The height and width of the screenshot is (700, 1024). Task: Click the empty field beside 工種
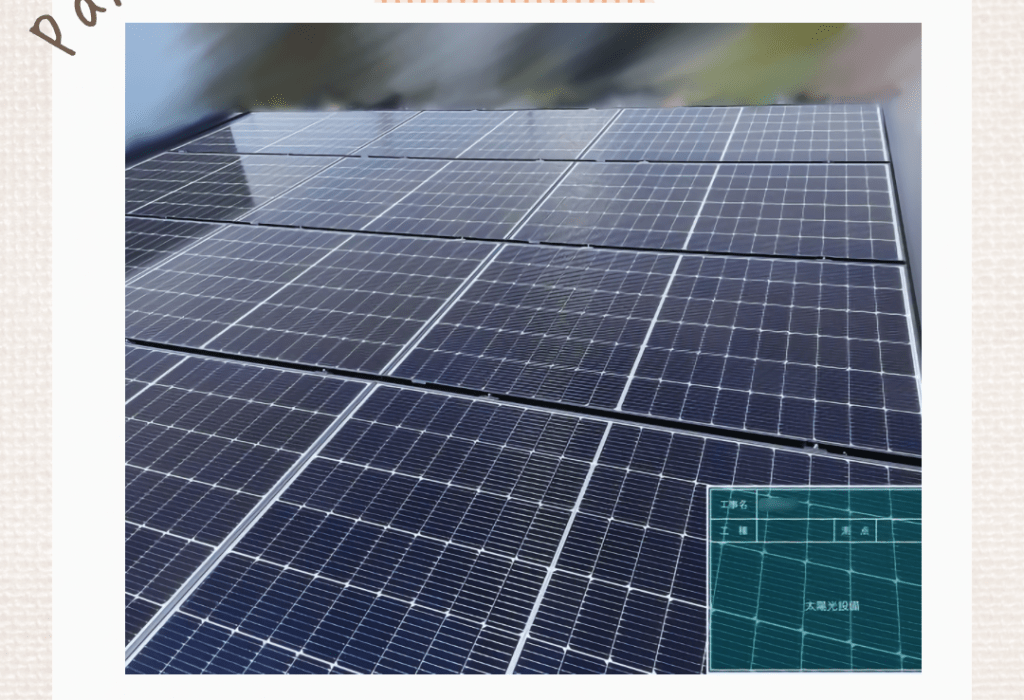795,532
